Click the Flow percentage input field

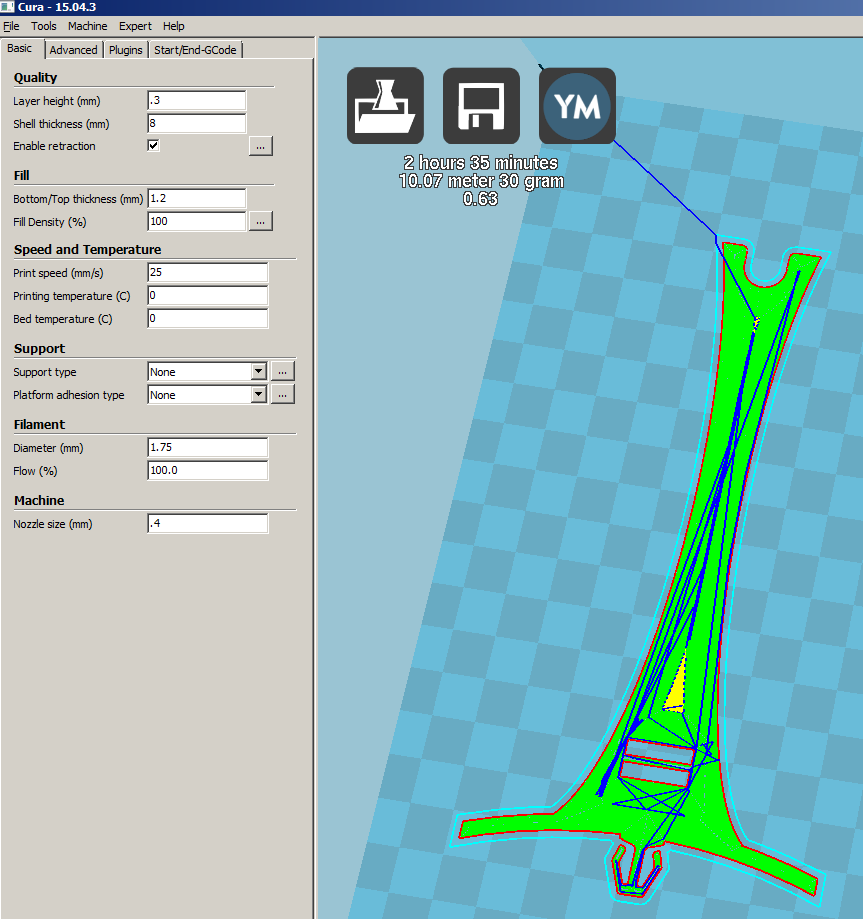point(208,470)
